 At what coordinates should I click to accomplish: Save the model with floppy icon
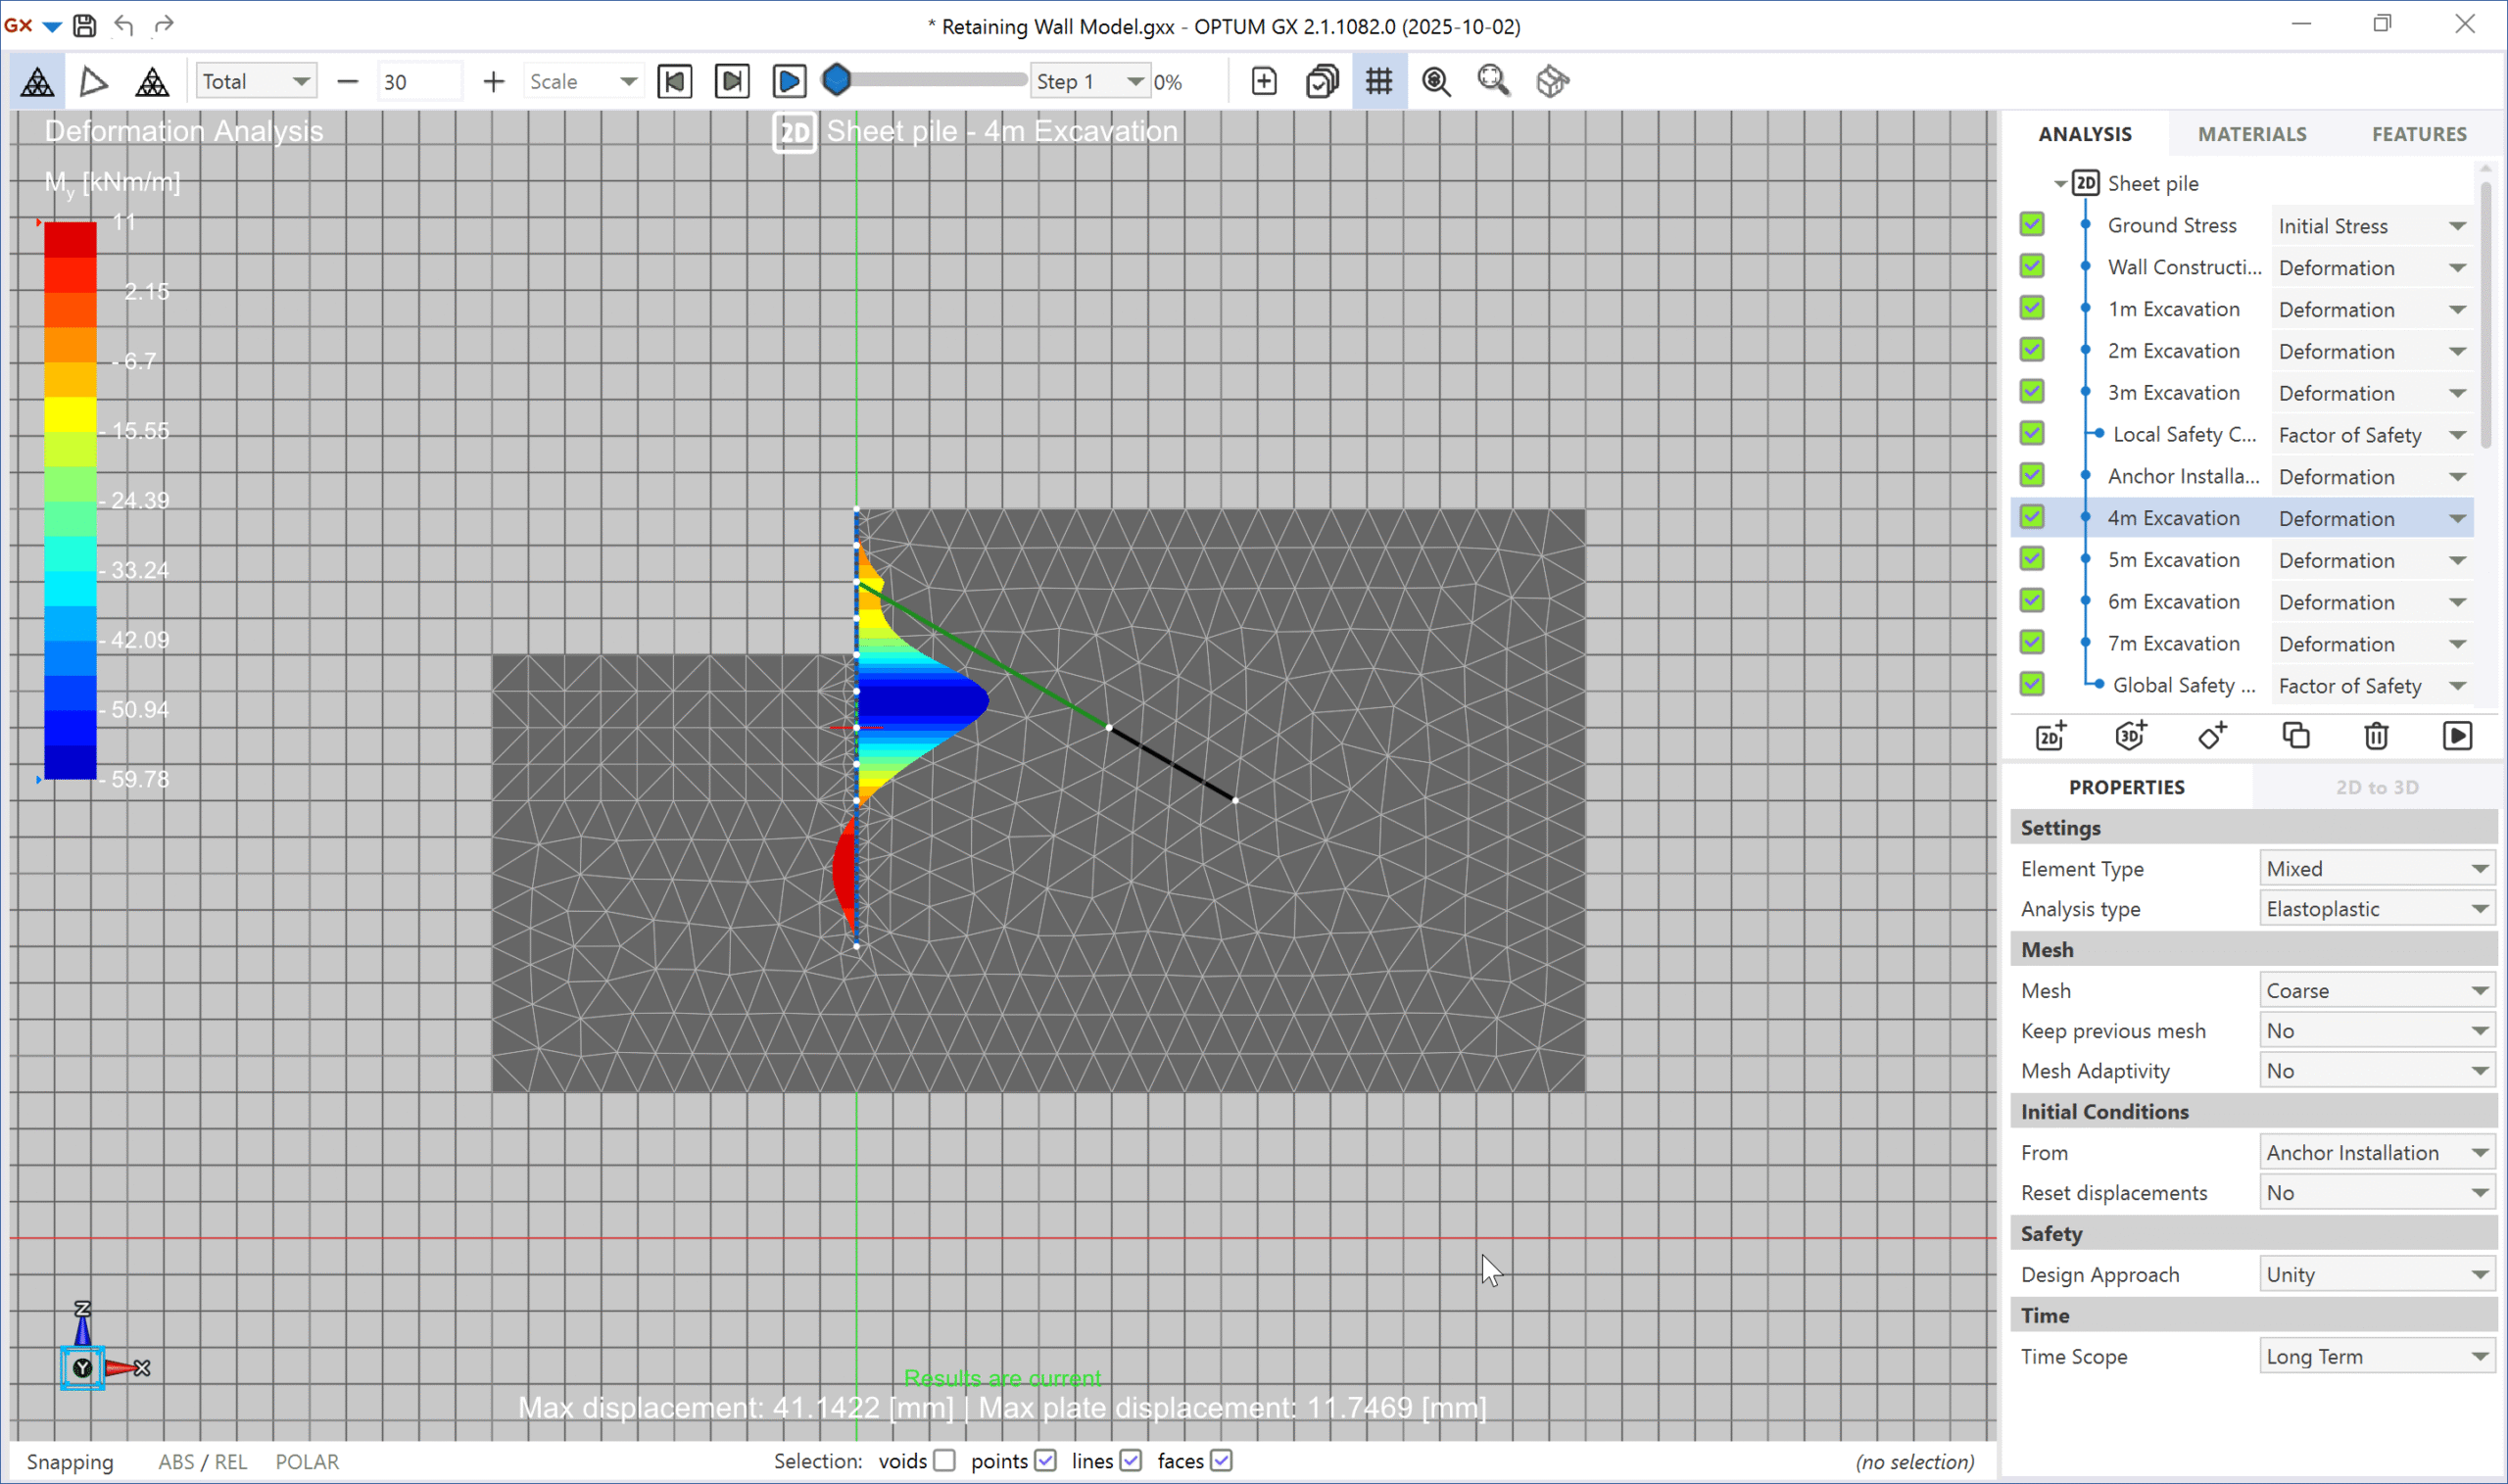(85, 25)
